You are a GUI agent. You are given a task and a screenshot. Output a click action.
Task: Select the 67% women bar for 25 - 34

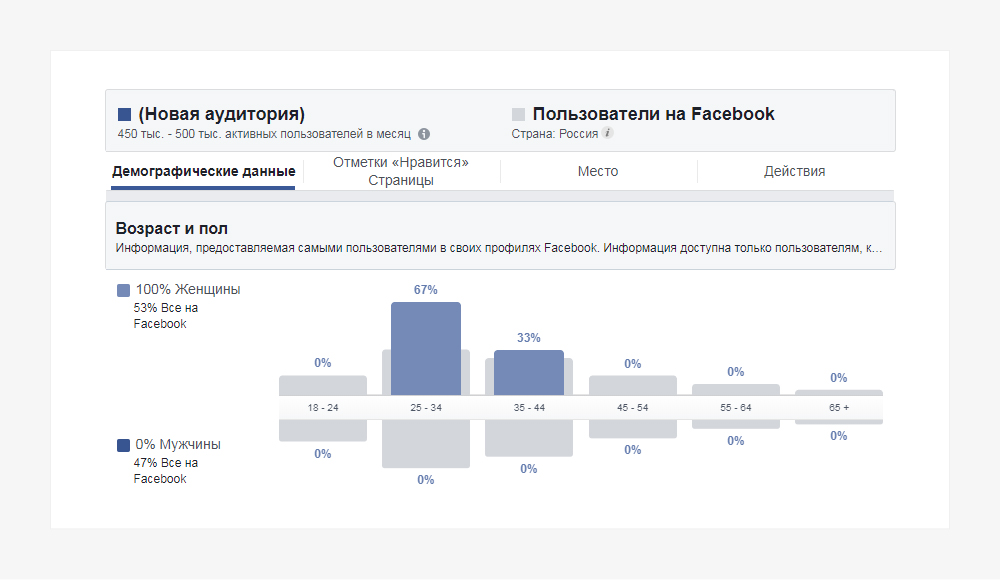click(x=425, y=347)
